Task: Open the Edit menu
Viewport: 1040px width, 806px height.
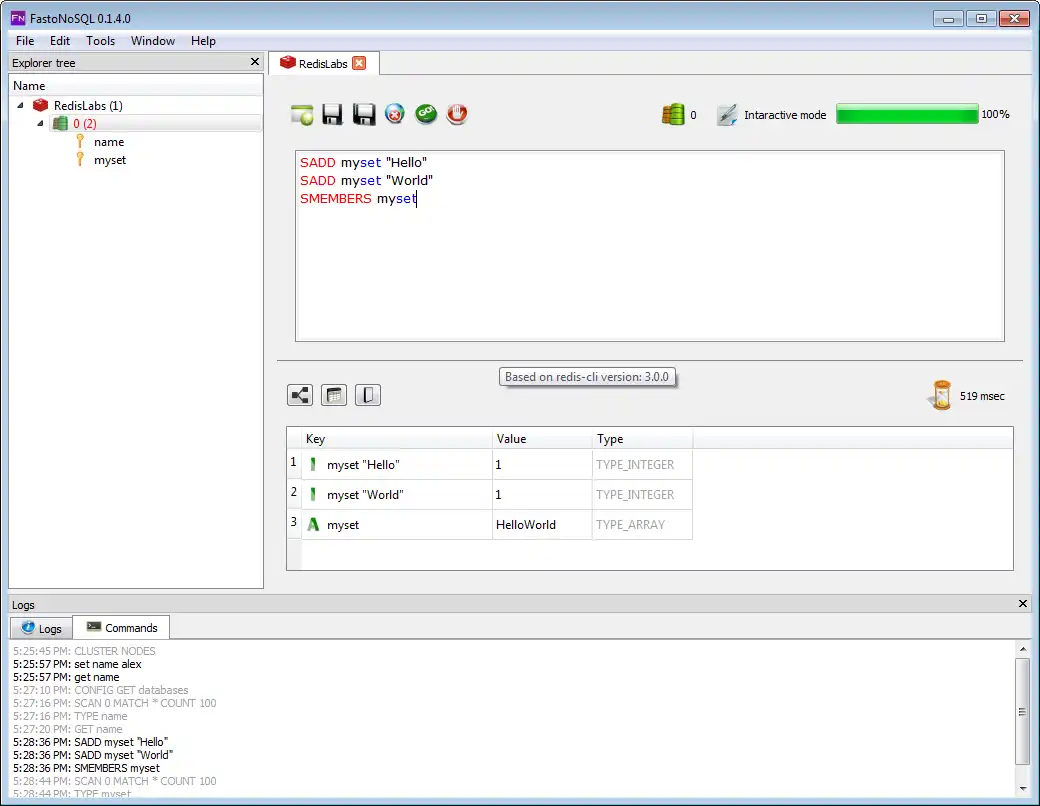Action: click(60, 40)
